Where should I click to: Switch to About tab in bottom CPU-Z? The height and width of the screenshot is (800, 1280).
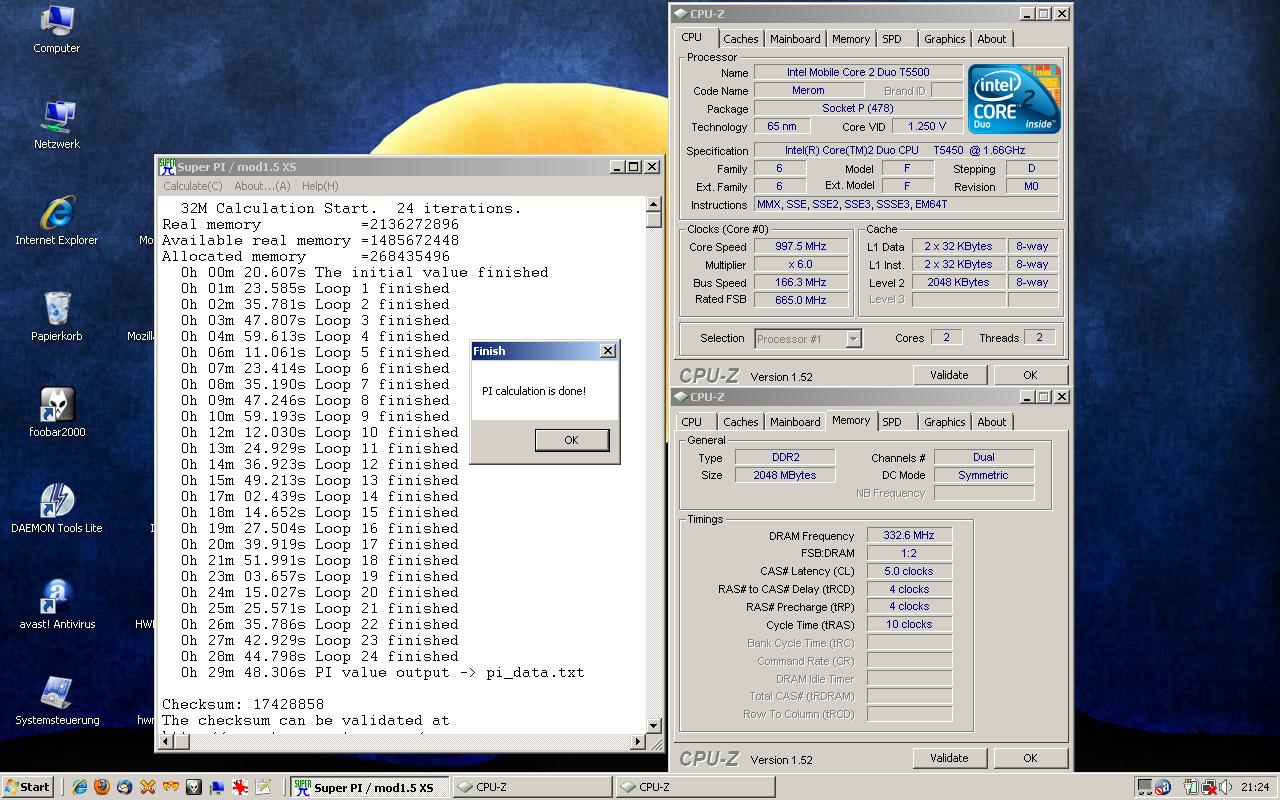point(992,422)
